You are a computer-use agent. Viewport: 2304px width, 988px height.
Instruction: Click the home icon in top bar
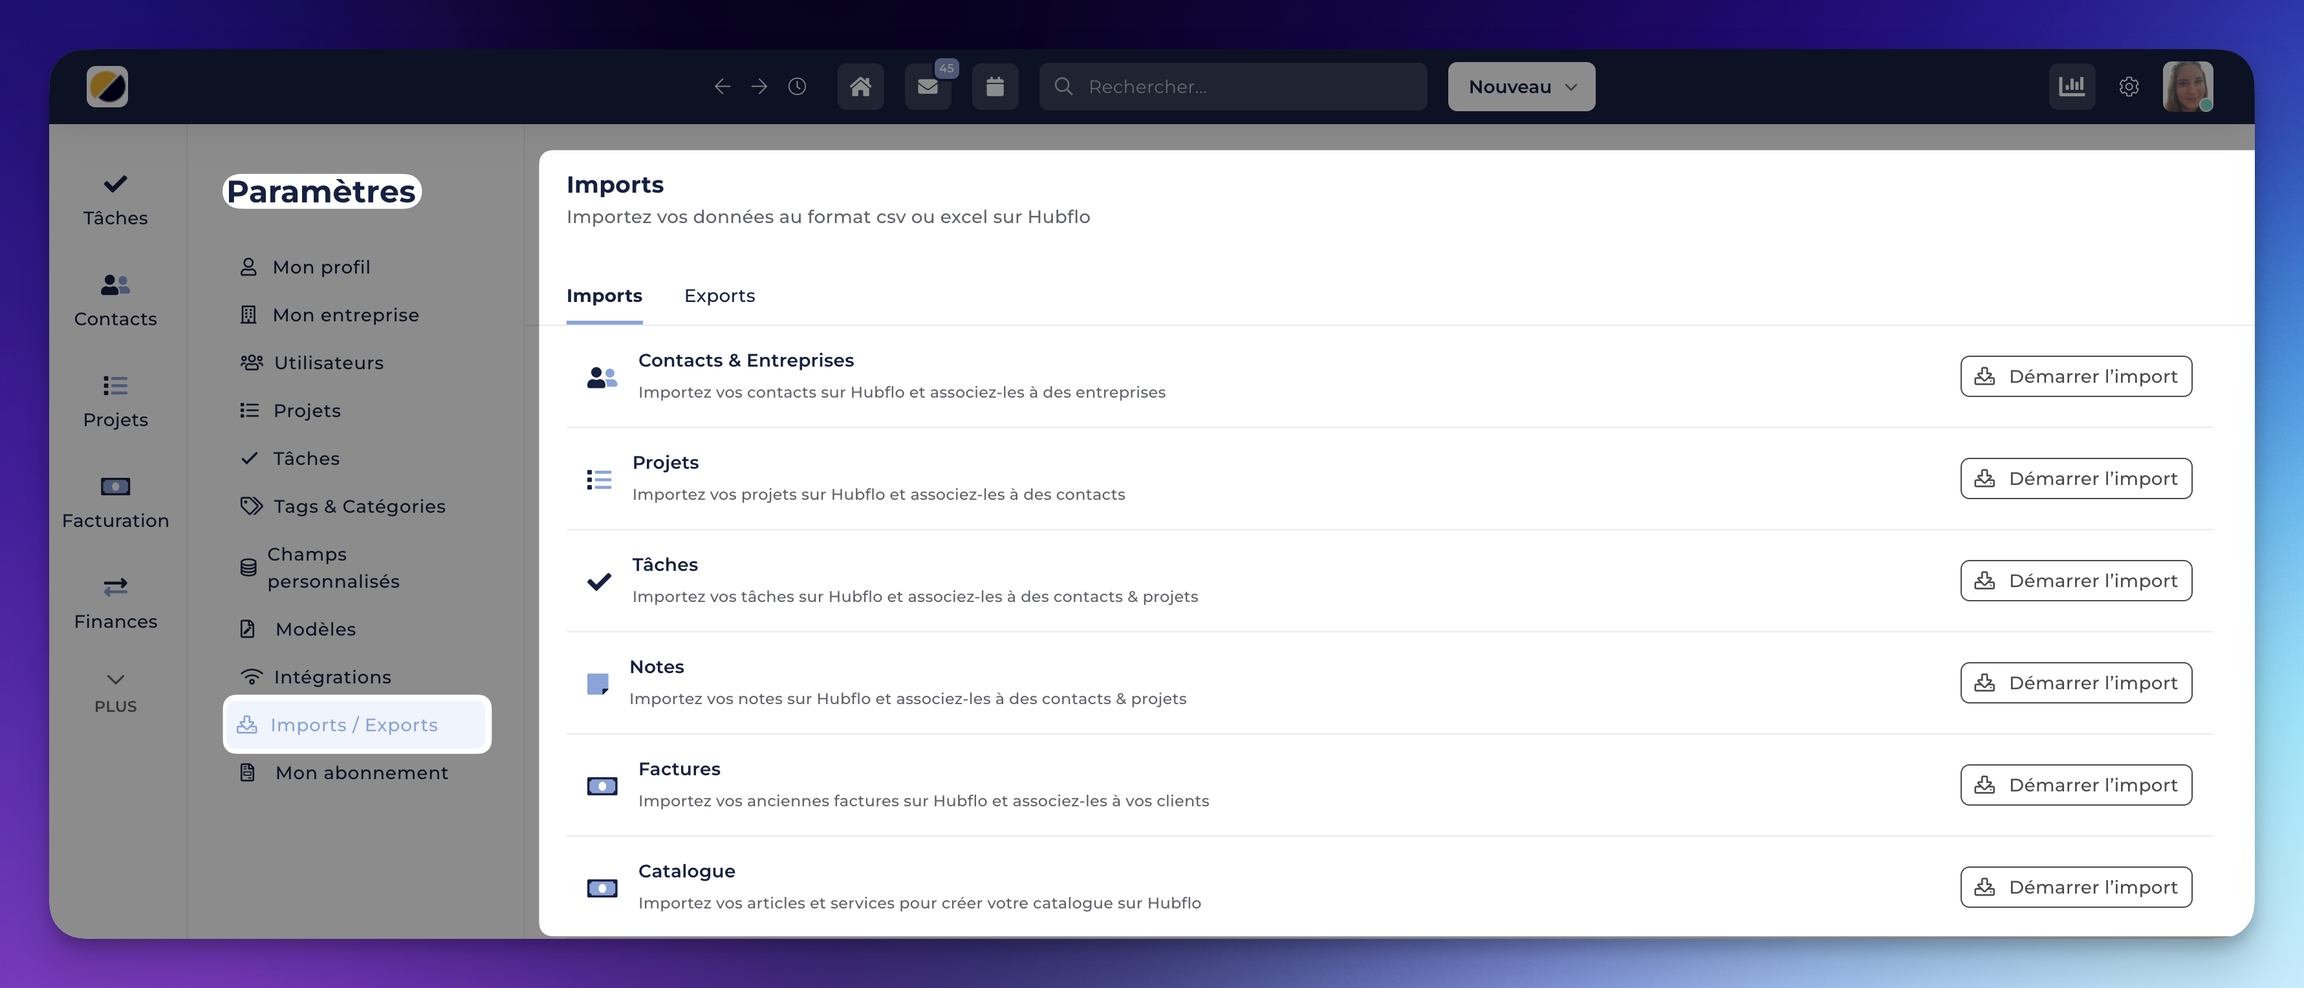[x=860, y=87]
